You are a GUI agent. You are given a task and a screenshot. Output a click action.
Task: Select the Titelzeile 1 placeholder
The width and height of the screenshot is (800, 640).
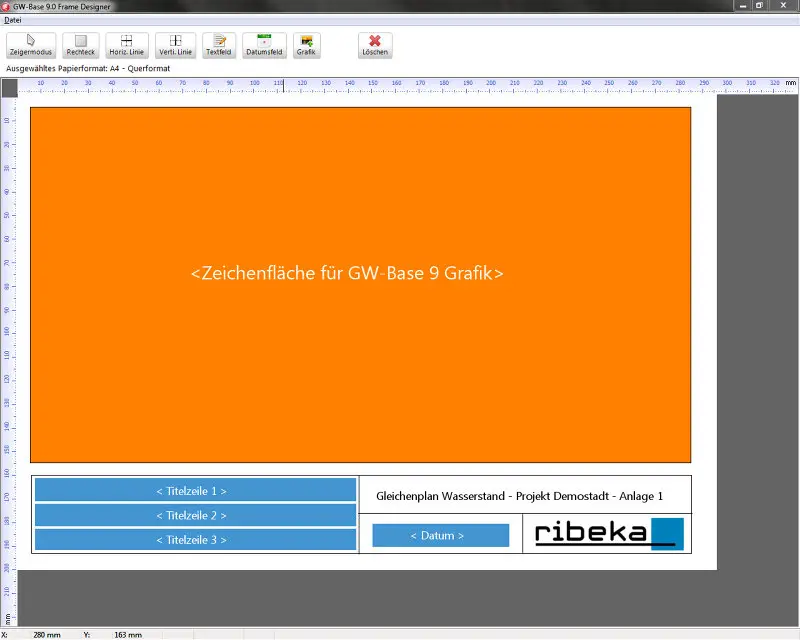[x=195, y=490]
